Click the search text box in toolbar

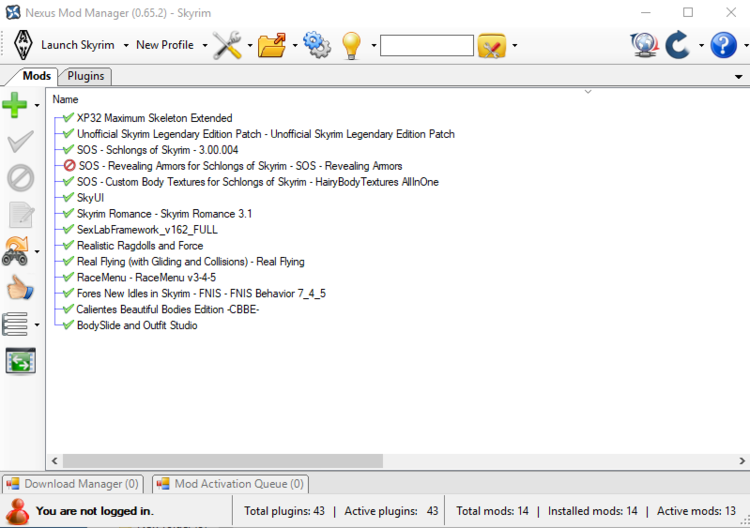click(427, 45)
